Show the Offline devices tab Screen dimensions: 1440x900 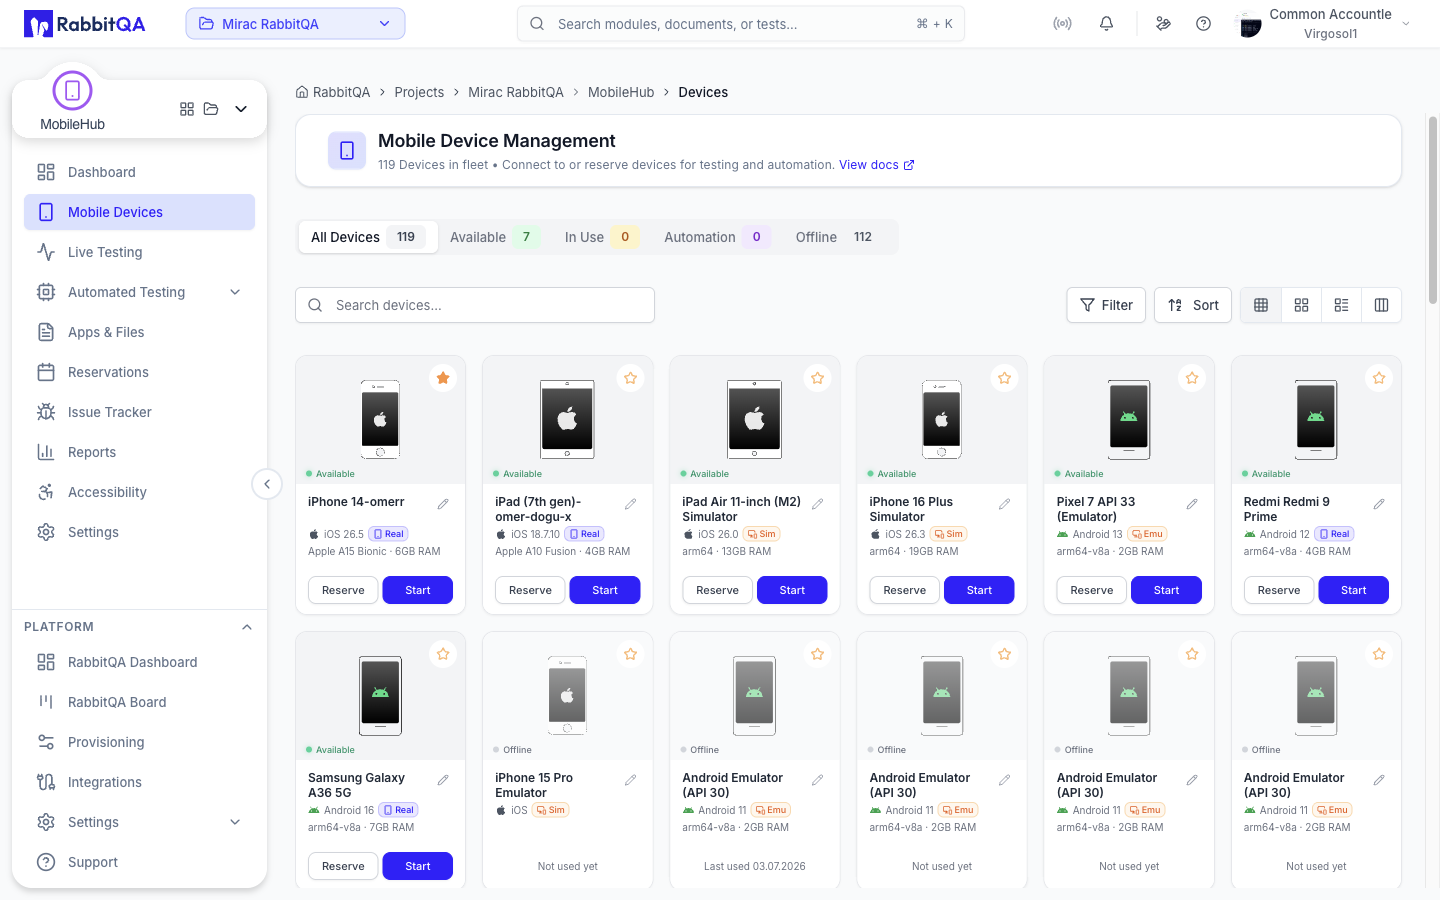(835, 237)
